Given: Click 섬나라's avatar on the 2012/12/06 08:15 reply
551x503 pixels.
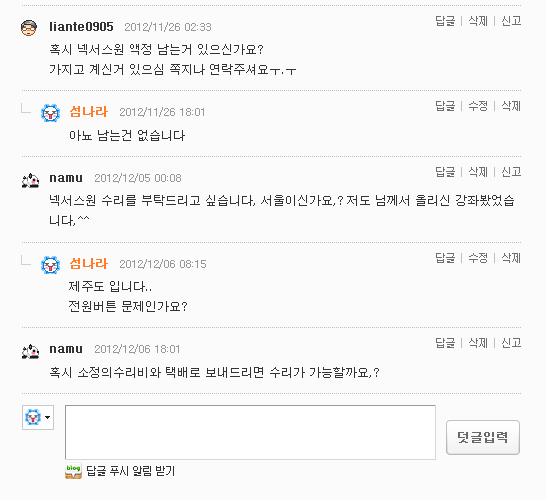Looking at the screenshot, I should 50,265.
